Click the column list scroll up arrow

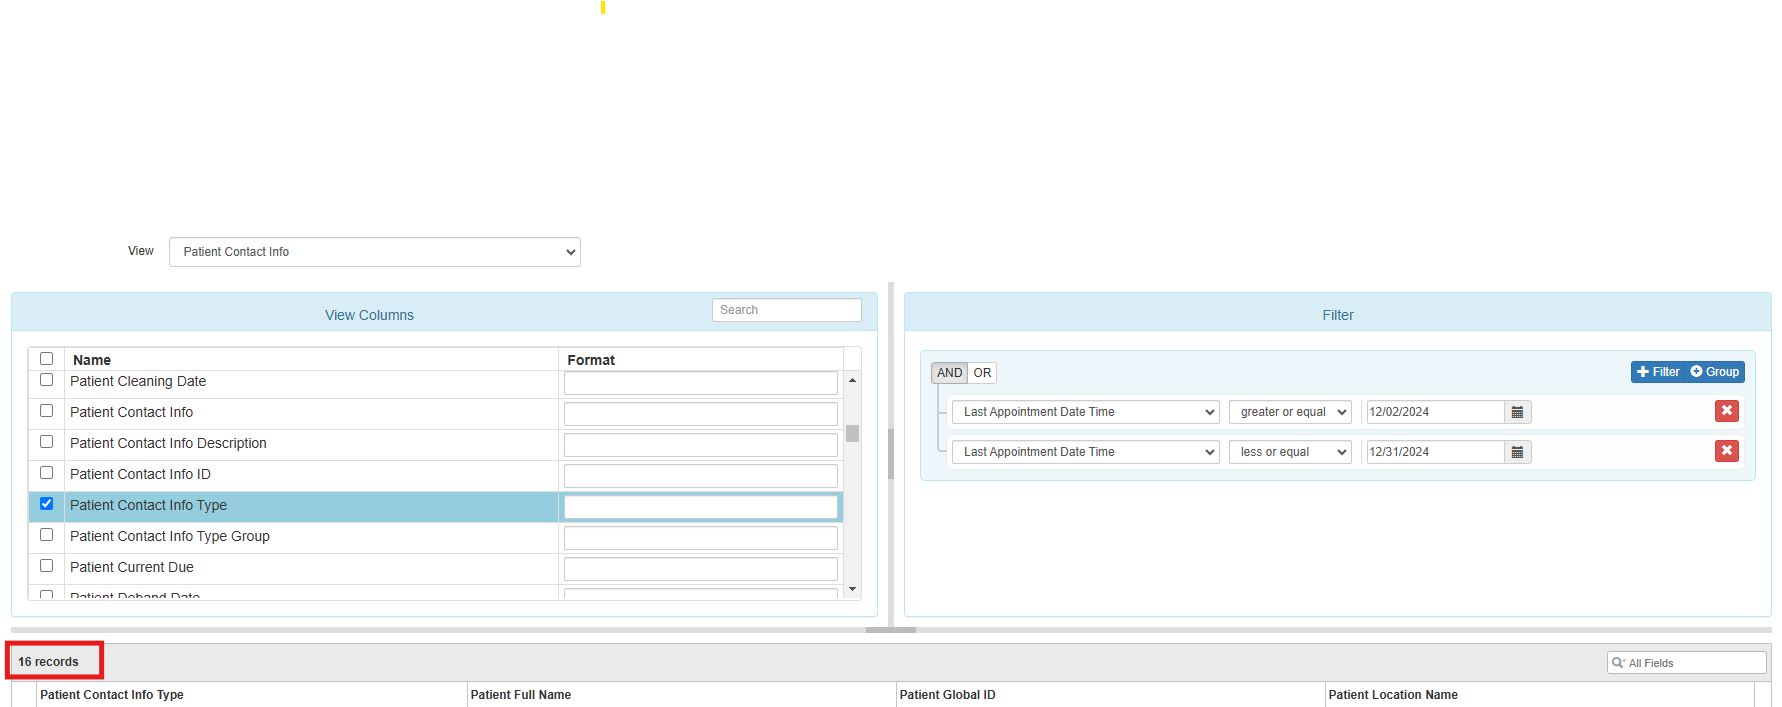click(x=852, y=380)
